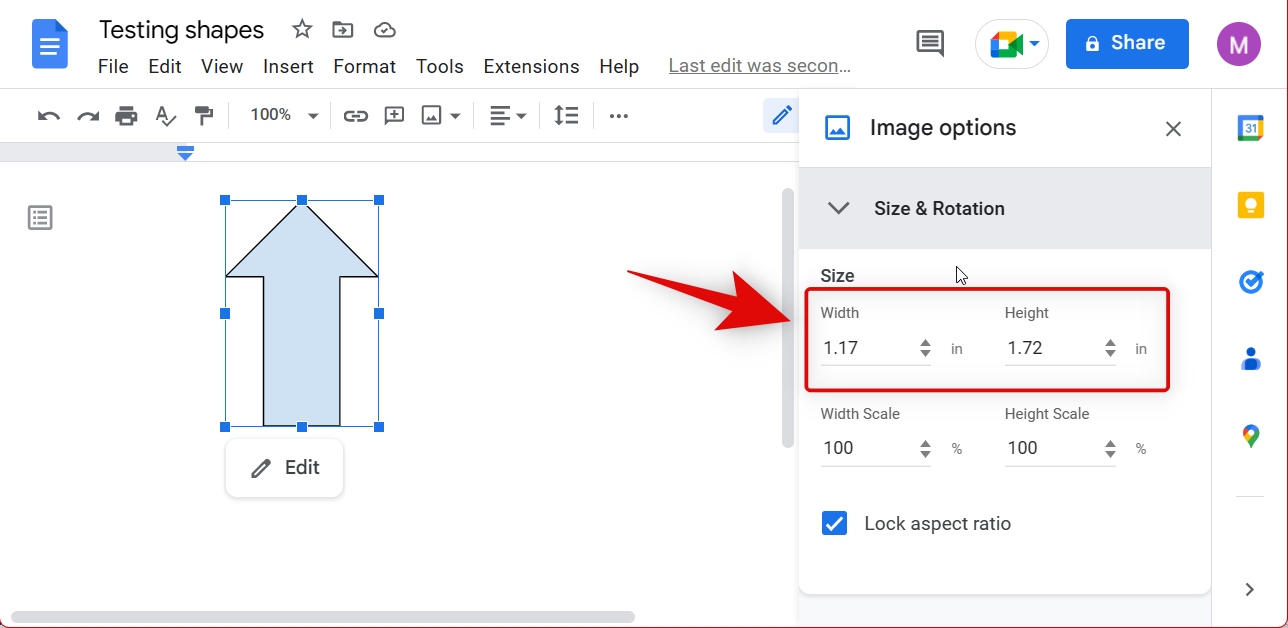Hide the side panel with chevron
Image resolution: width=1288 pixels, height=628 pixels.
(x=1249, y=589)
